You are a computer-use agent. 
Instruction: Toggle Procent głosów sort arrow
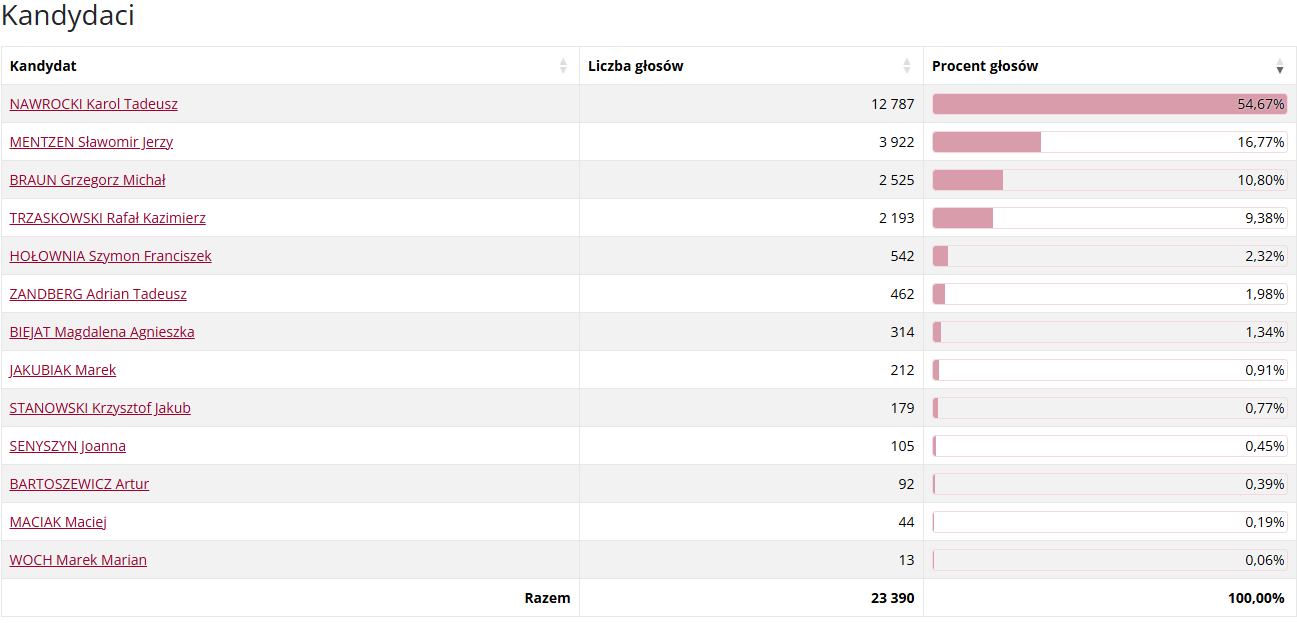click(1280, 67)
